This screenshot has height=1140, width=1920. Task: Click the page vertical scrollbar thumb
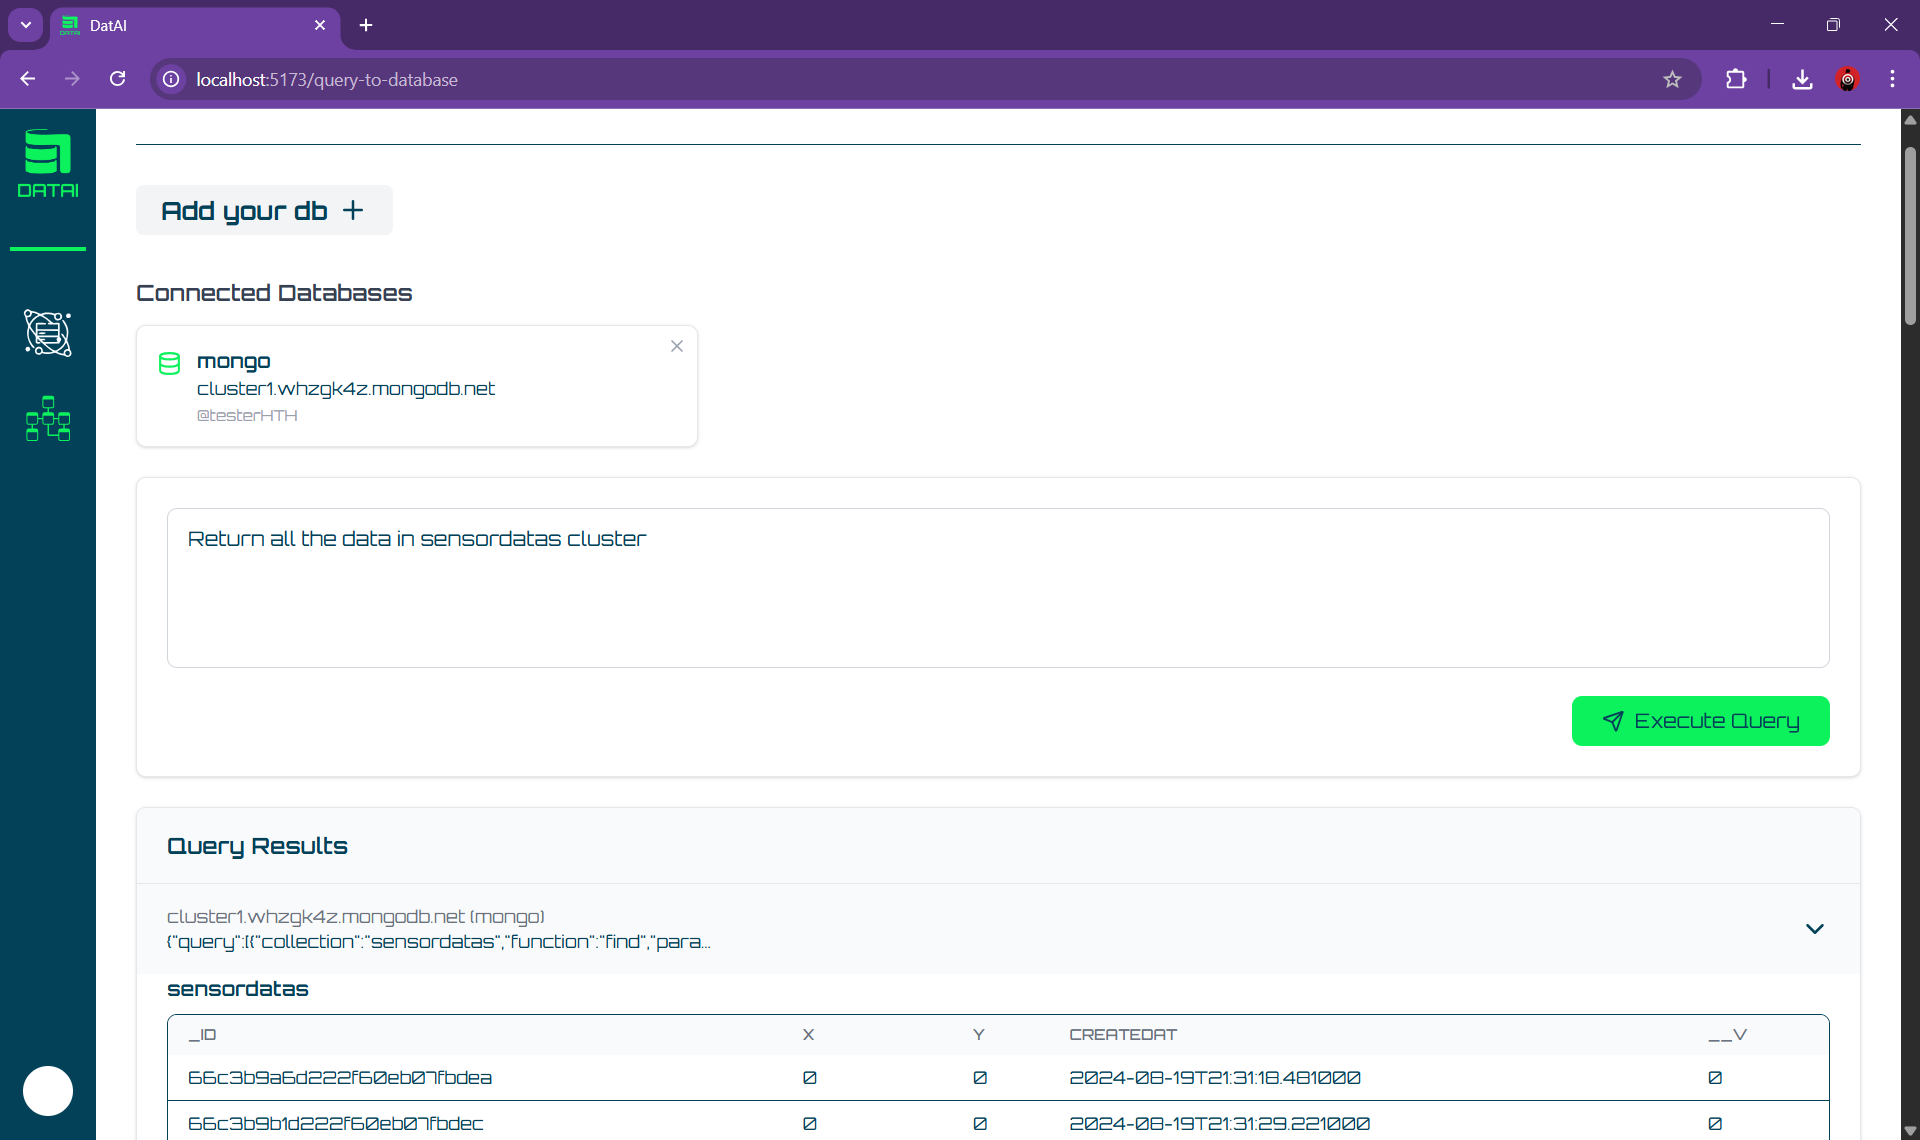(1910, 235)
